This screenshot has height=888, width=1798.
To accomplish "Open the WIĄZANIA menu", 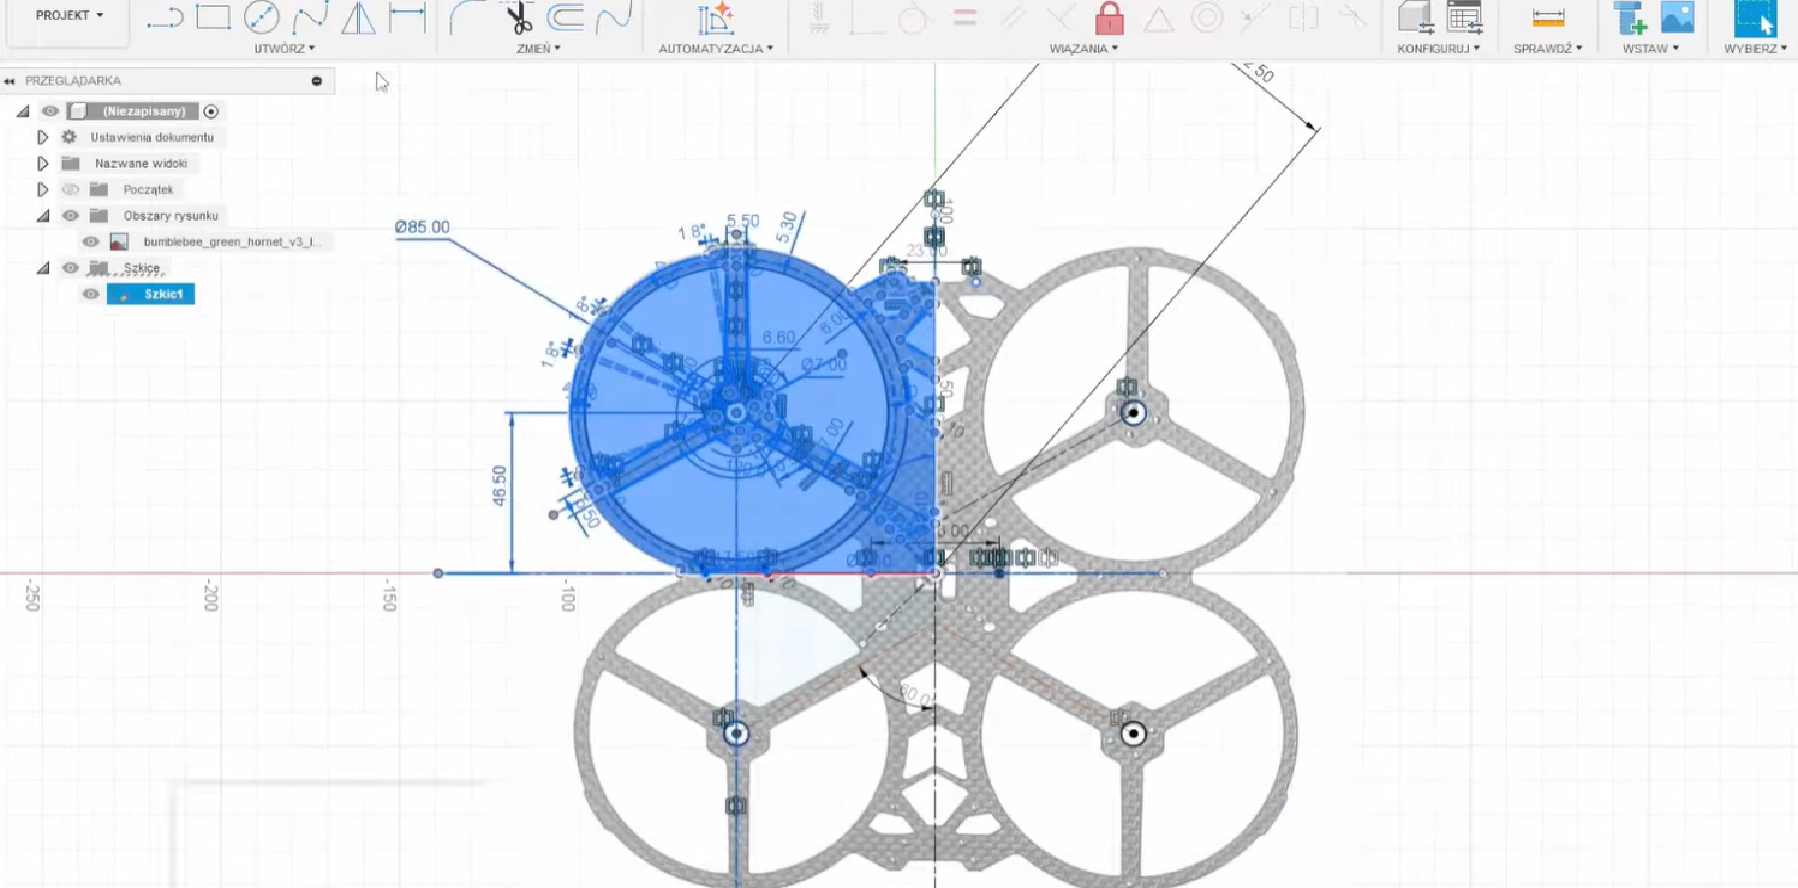I will [1083, 48].
